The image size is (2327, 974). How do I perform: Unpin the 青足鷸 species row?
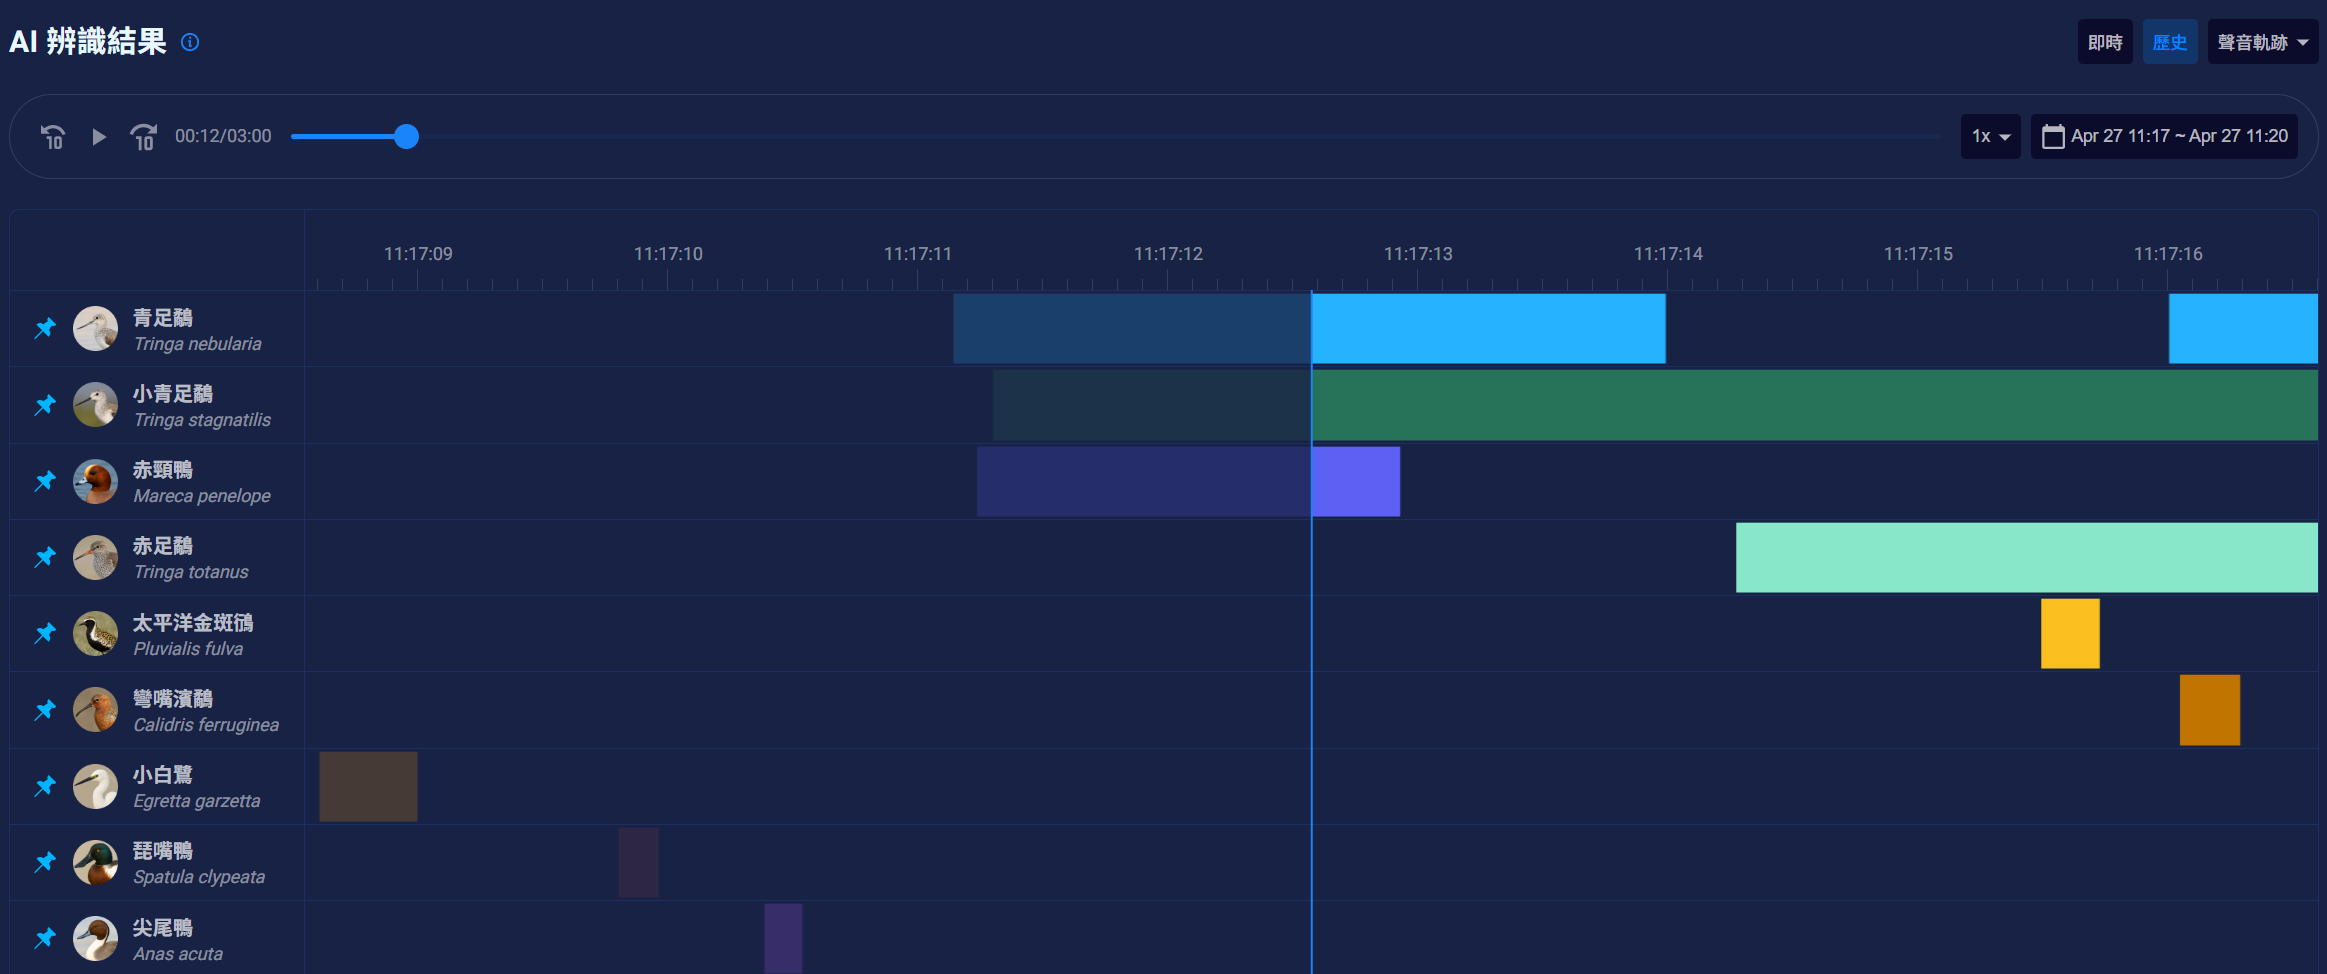tap(45, 328)
